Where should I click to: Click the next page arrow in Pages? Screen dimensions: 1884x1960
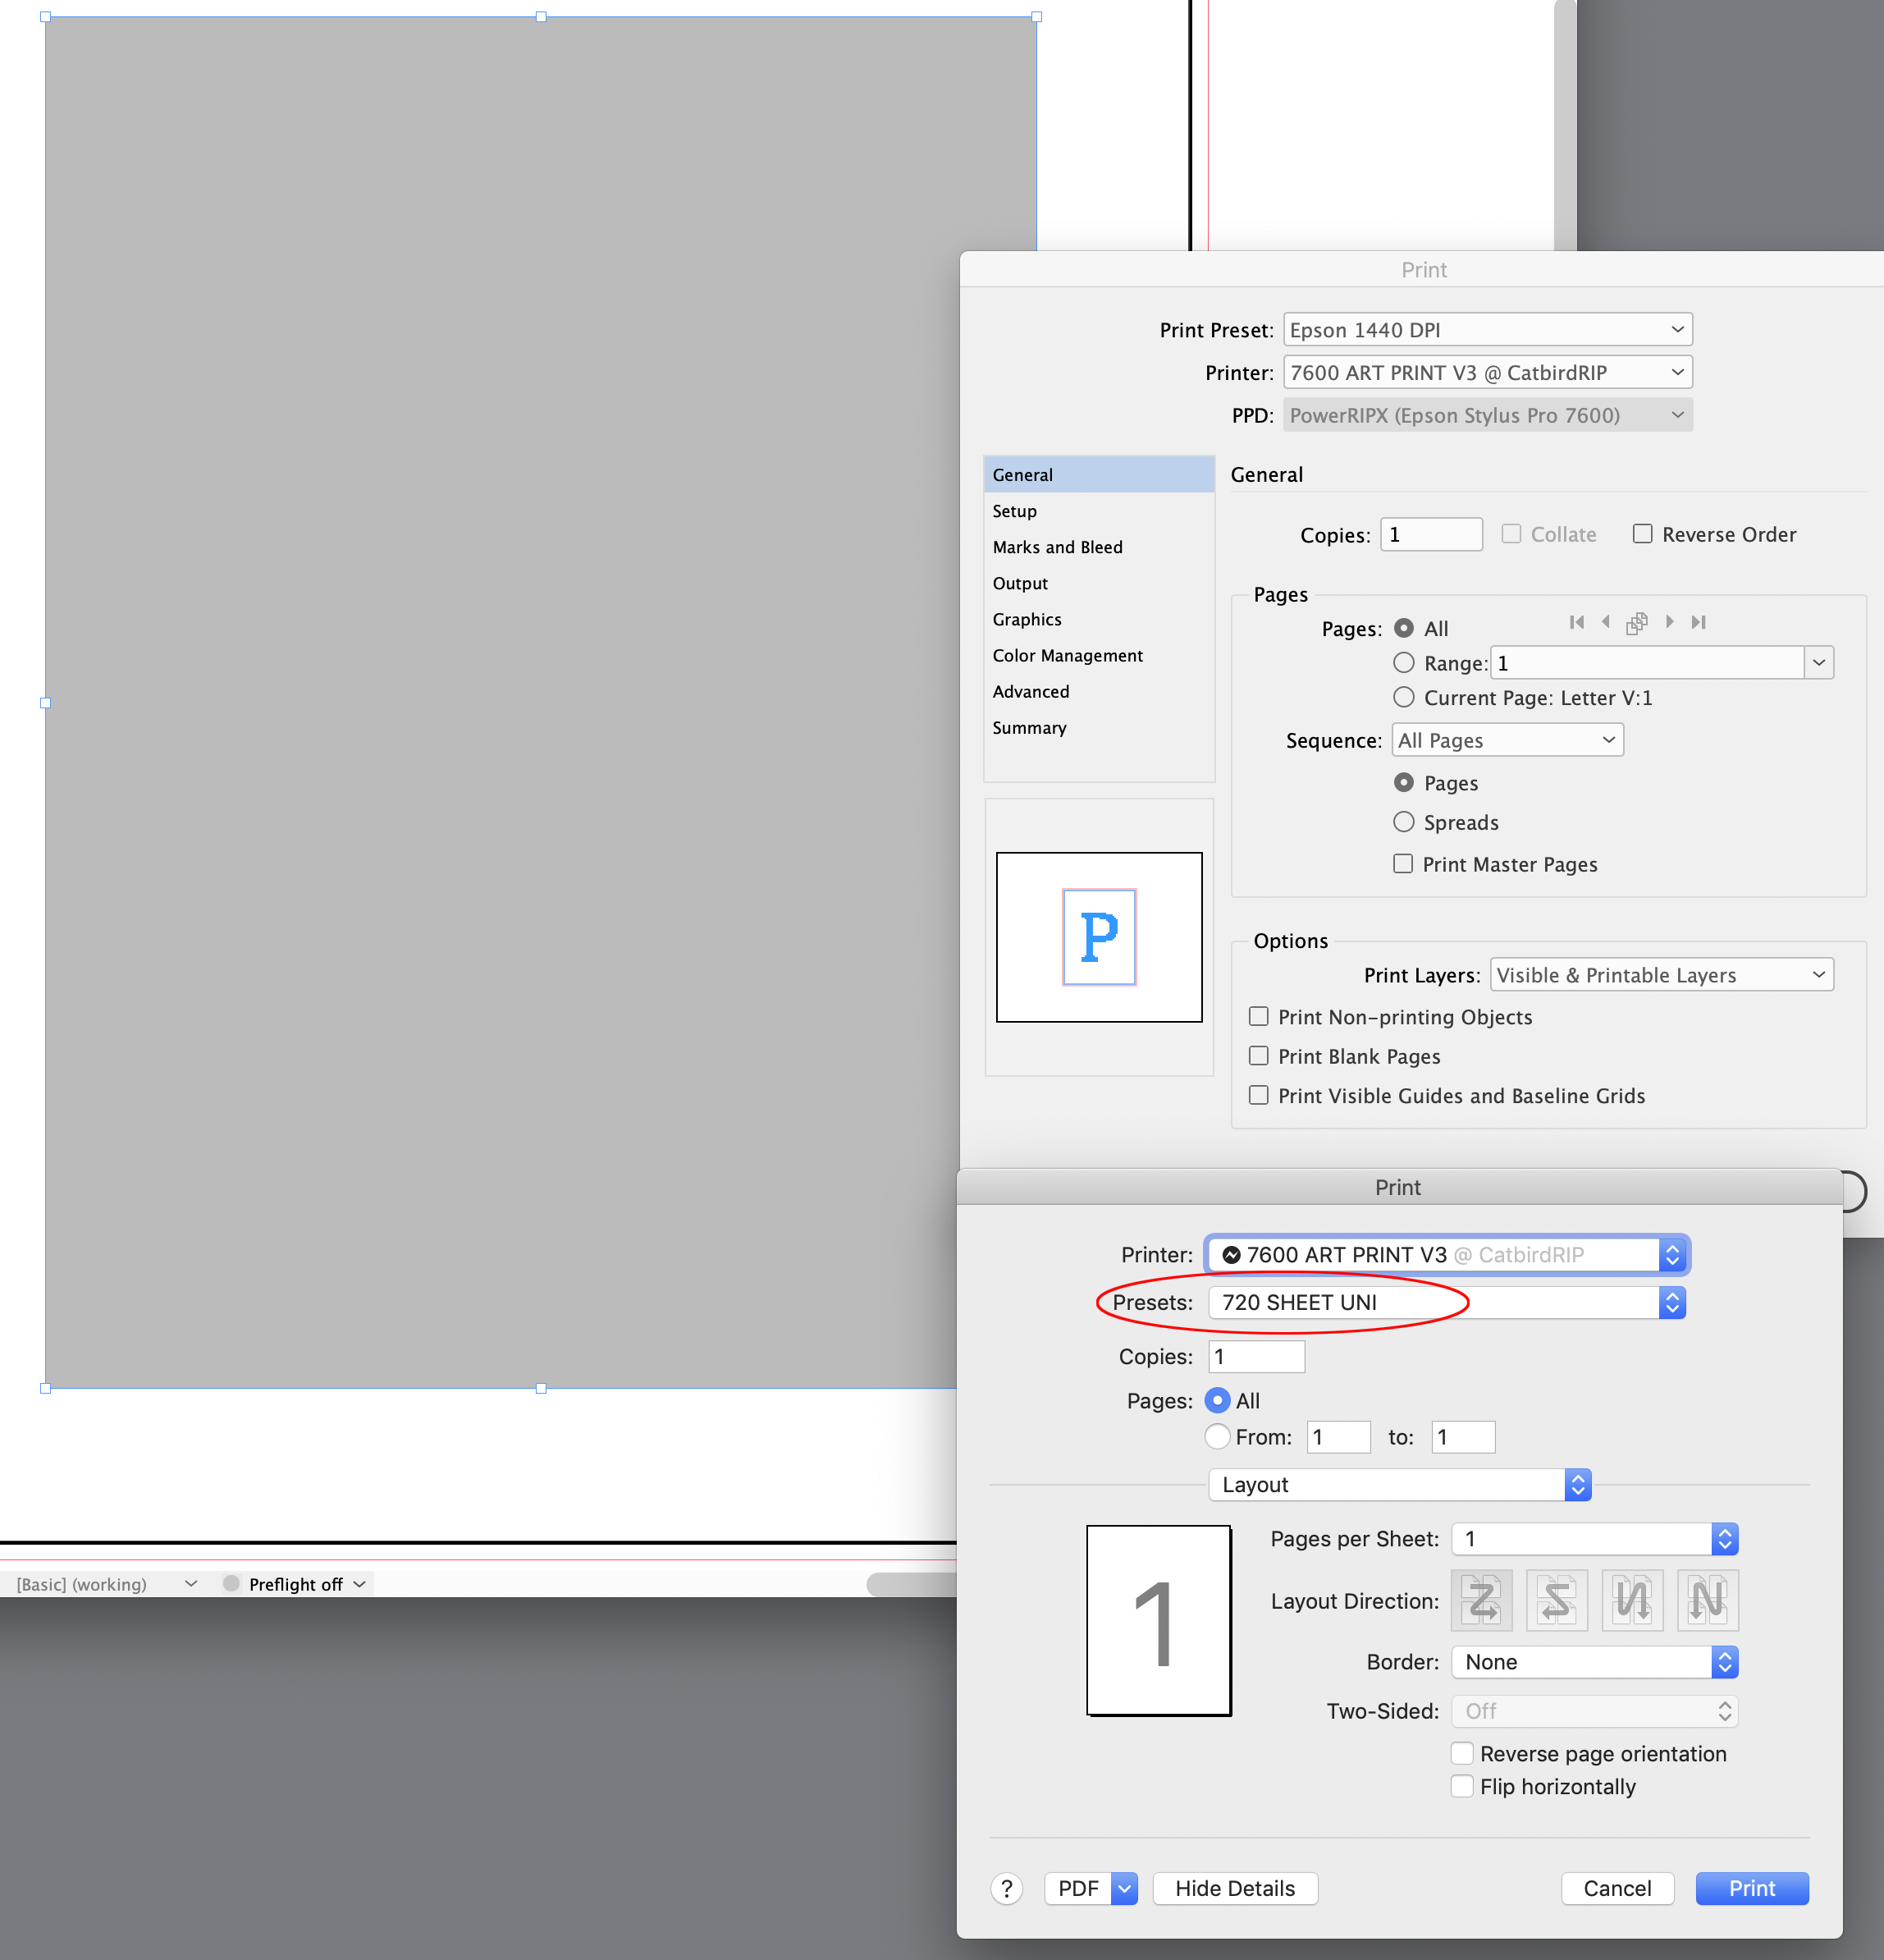click(1670, 622)
